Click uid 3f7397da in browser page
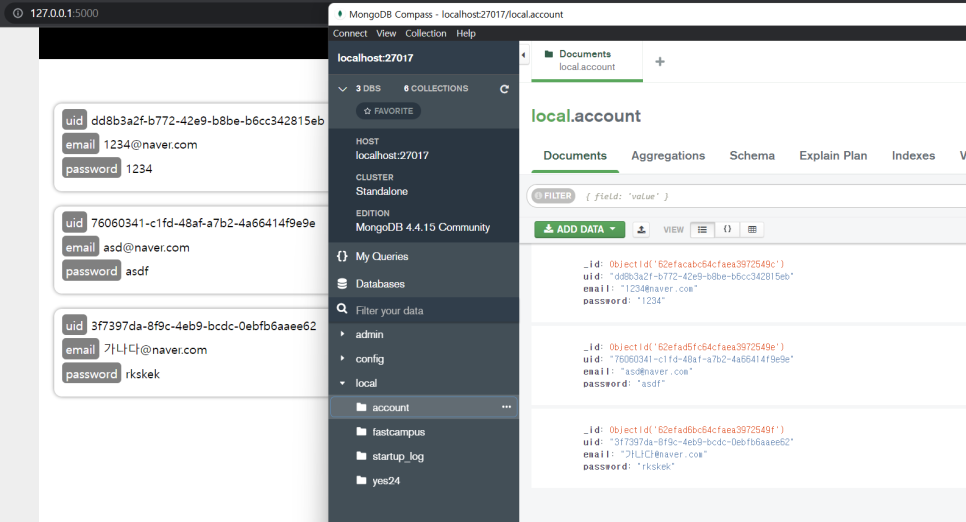 pyautogui.click(x=204, y=326)
